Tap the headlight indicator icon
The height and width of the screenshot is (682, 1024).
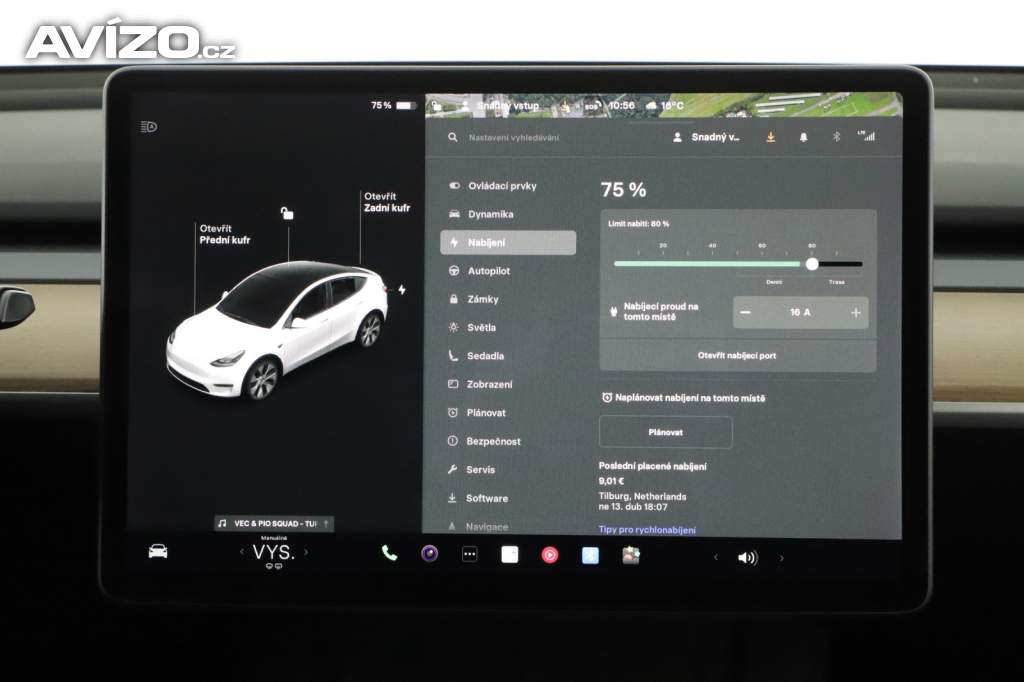(149, 127)
